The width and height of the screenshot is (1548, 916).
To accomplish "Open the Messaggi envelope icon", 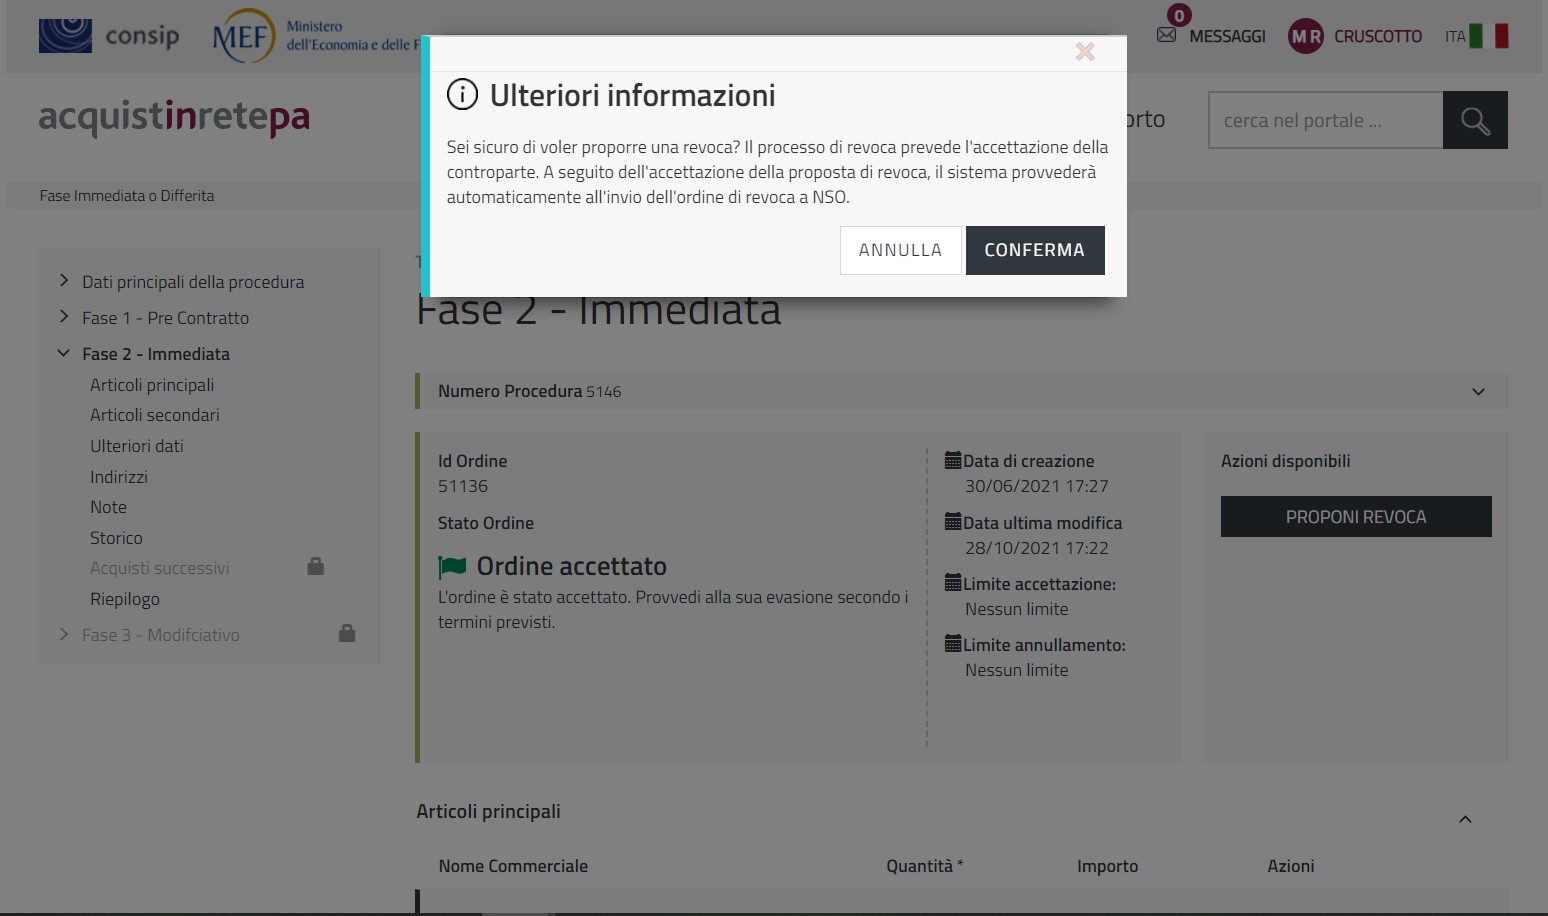I will point(1166,35).
